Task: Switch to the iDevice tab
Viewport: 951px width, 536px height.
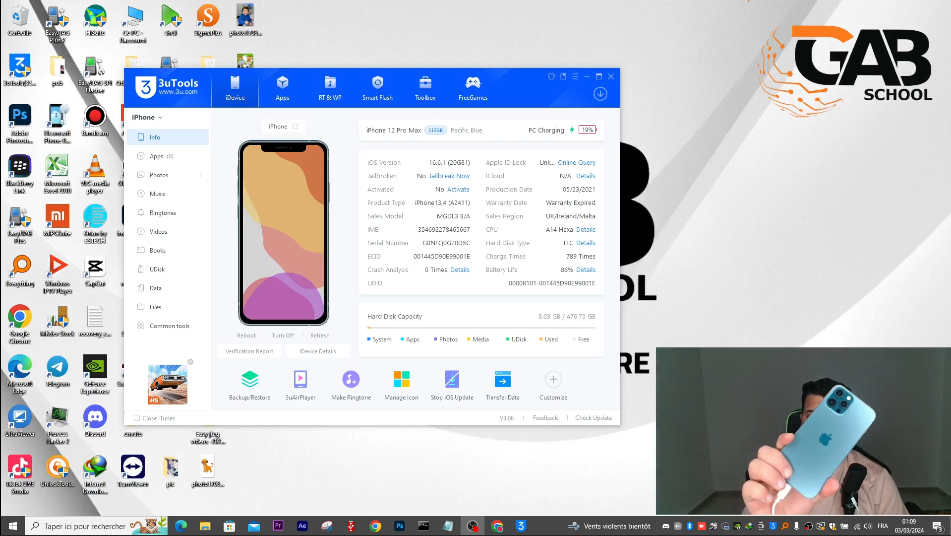Action: click(x=235, y=88)
